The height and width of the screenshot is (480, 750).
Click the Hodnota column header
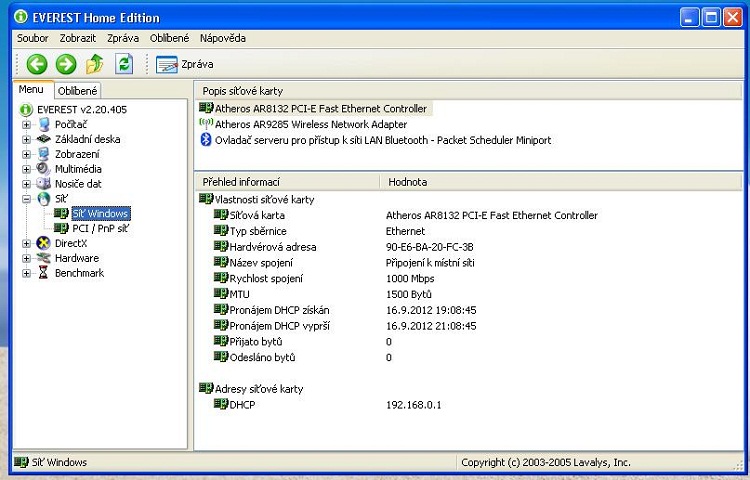[407, 182]
